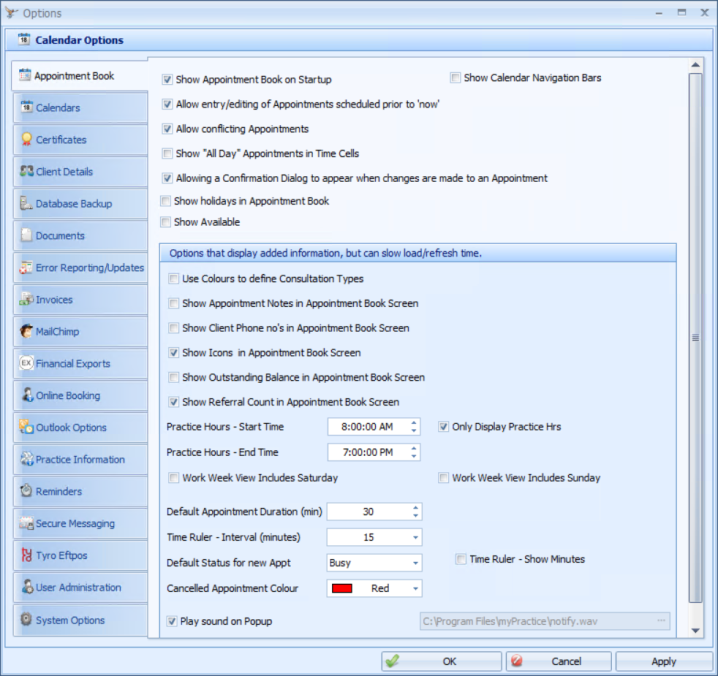Image resolution: width=718 pixels, height=676 pixels.
Task: Click the Apply button
Action: point(664,661)
